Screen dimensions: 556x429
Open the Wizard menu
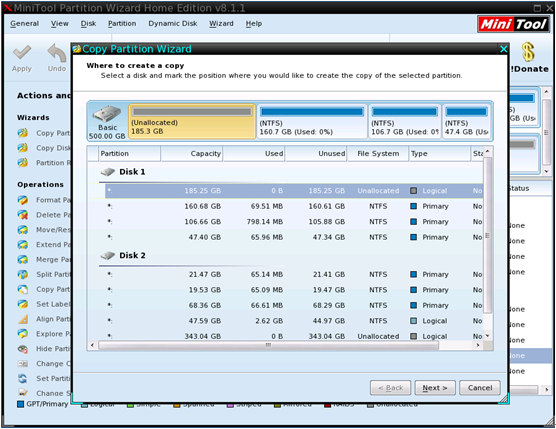(221, 24)
